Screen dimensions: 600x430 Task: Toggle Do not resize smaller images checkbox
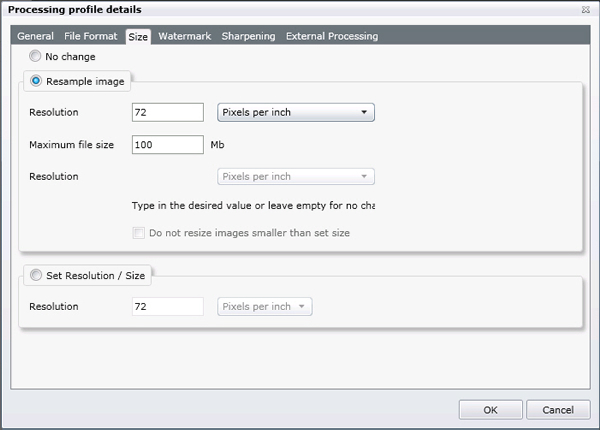point(139,233)
